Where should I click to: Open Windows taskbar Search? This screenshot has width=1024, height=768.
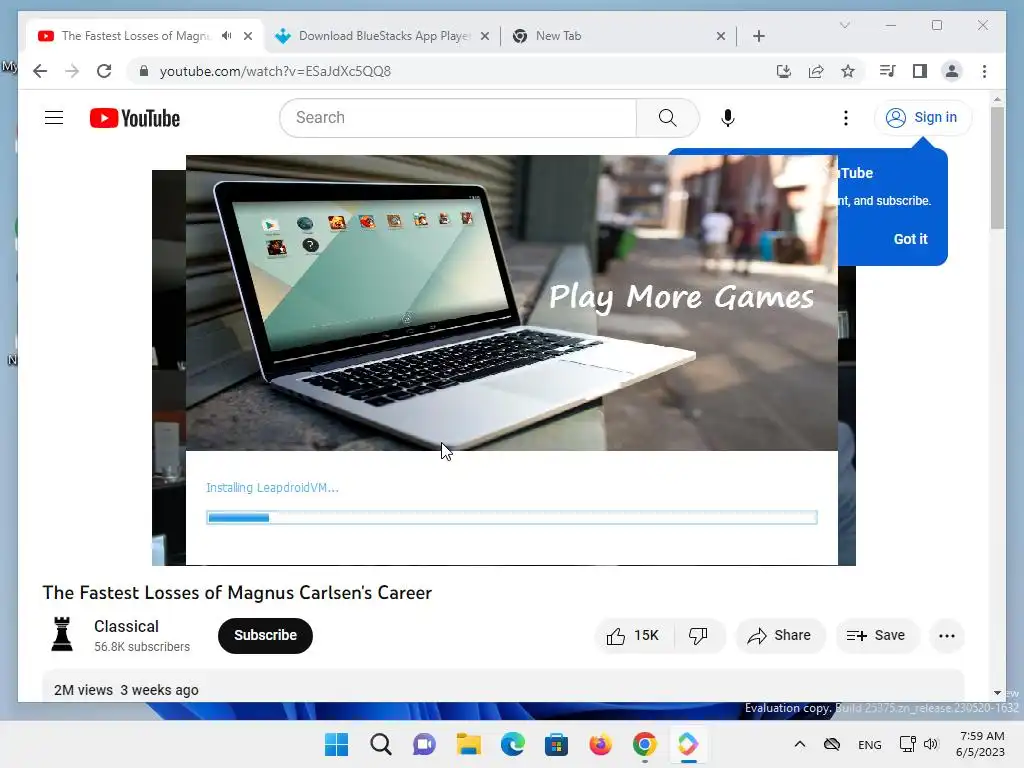click(x=381, y=744)
